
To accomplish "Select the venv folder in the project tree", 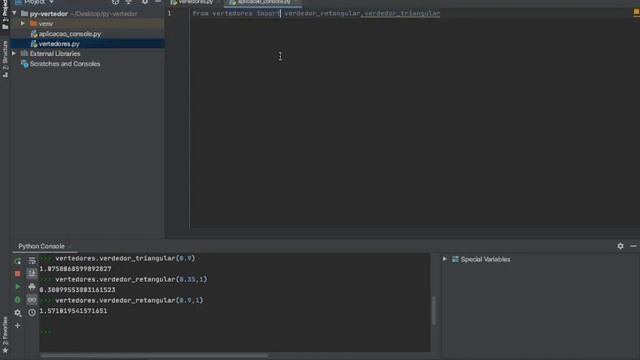I will click(46, 24).
